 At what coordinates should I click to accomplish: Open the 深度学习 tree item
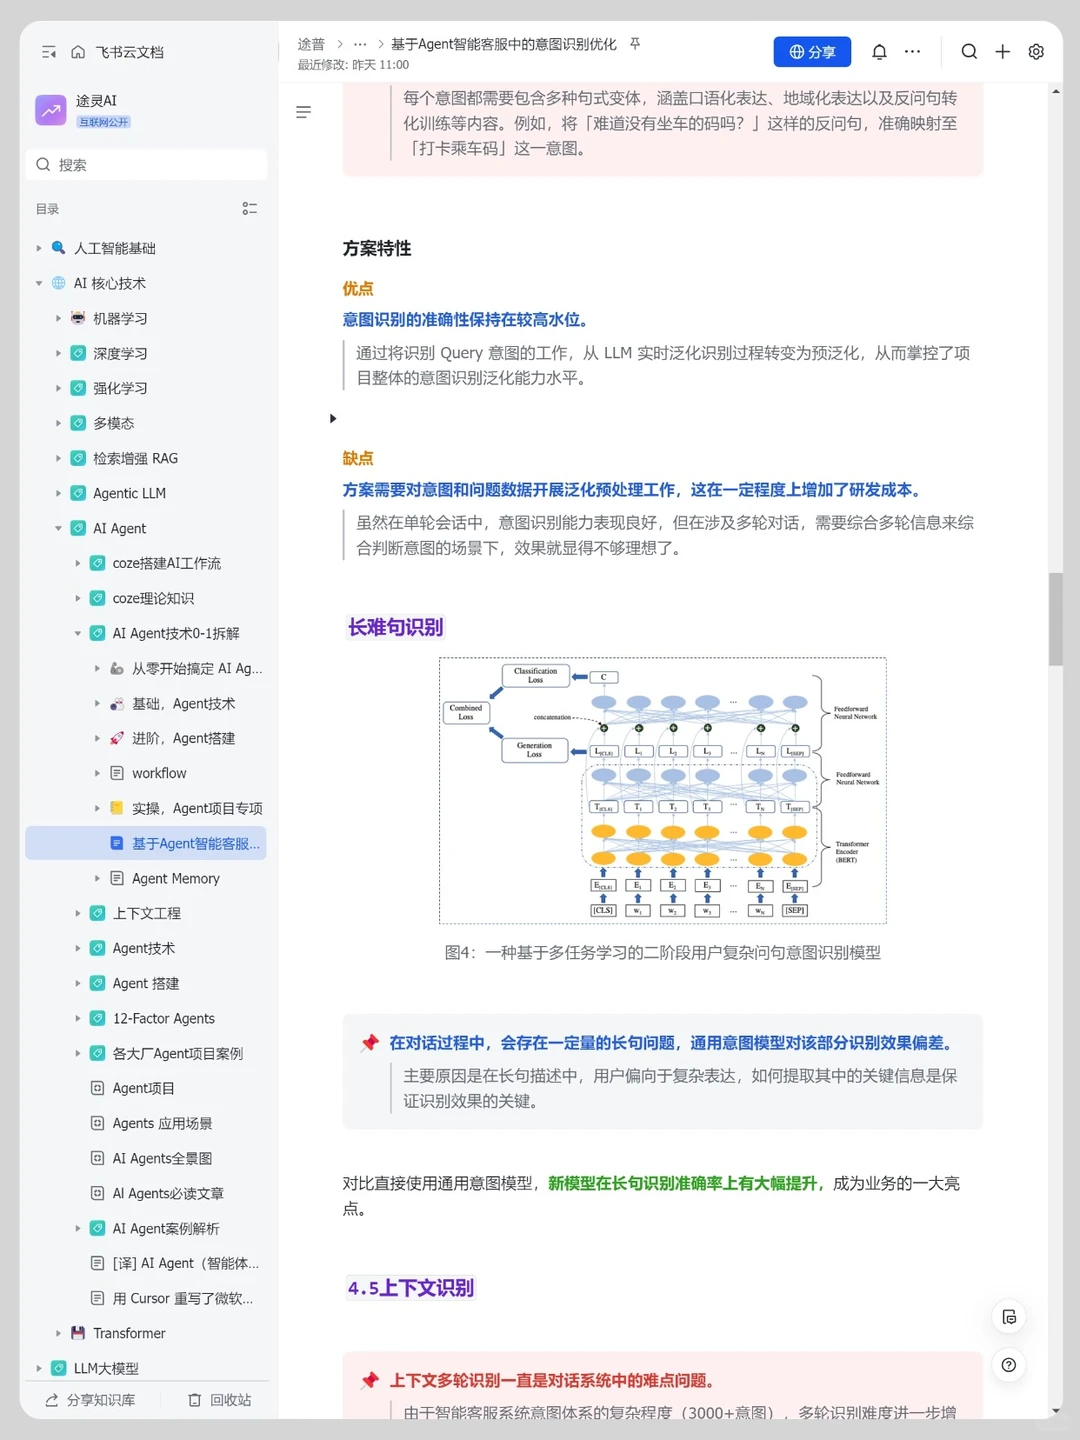[x=120, y=353]
